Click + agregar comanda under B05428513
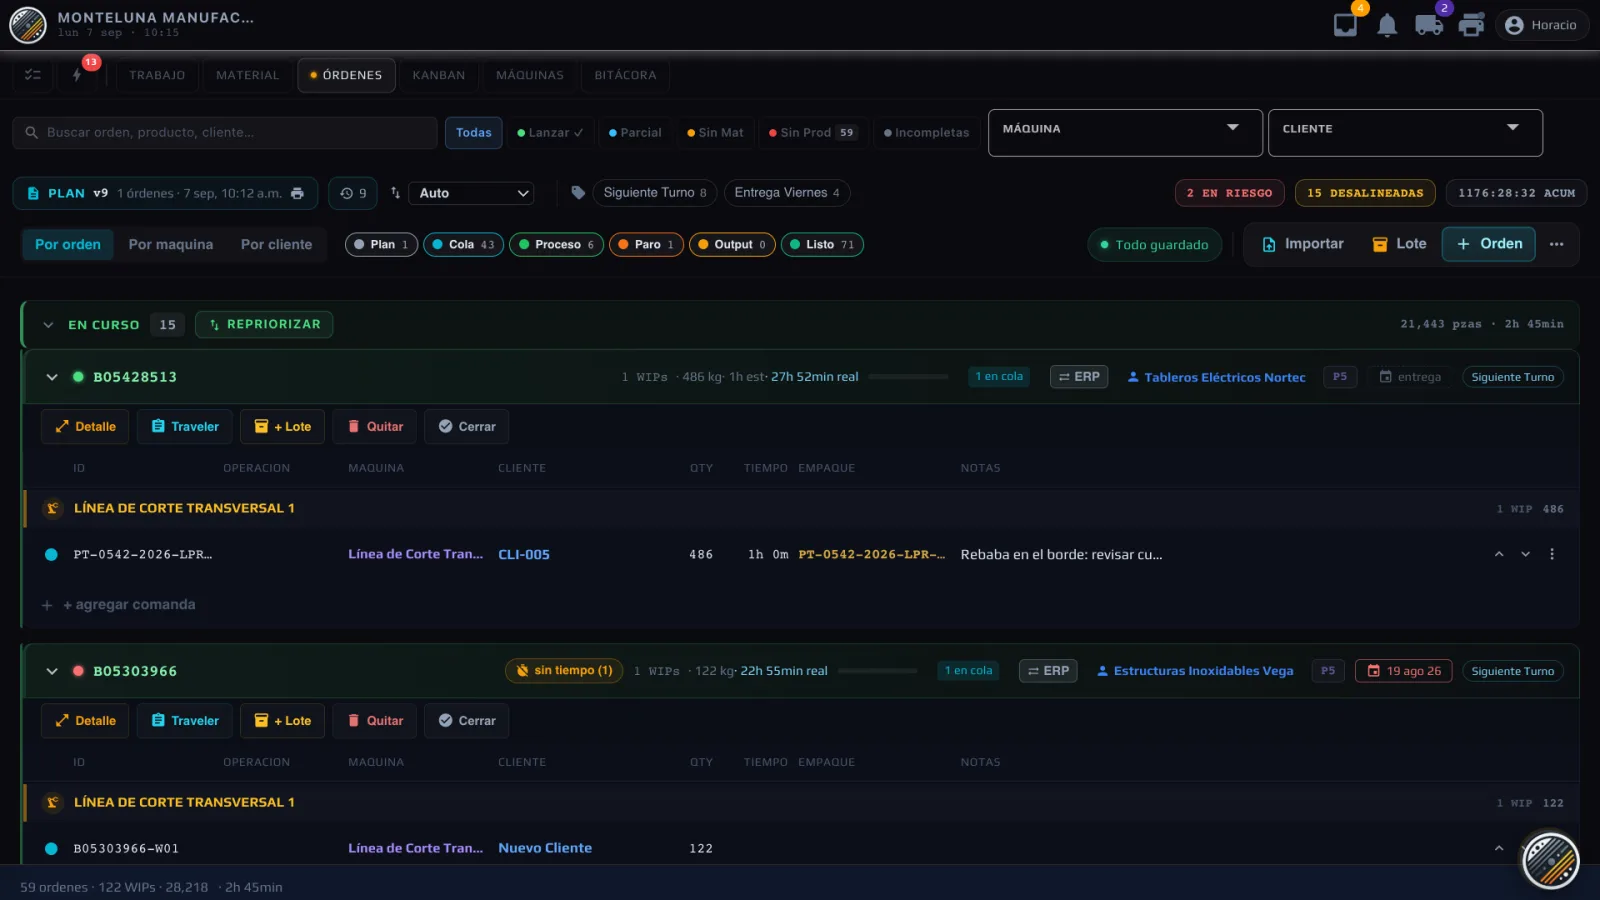The width and height of the screenshot is (1600, 900). point(119,605)
